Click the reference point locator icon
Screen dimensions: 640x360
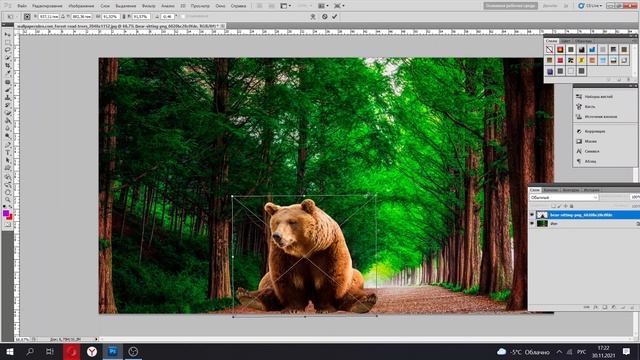pyautogui.click(x=27, y=17)
